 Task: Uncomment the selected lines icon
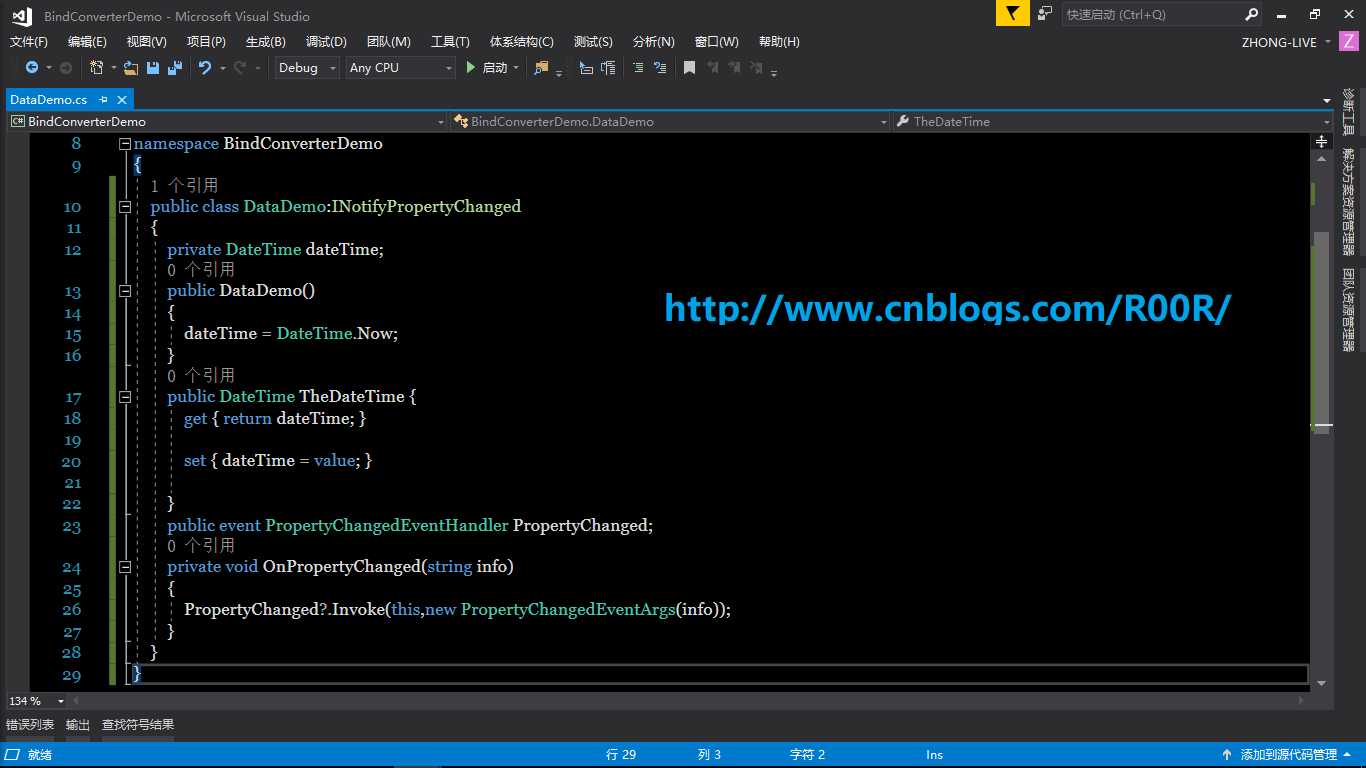(660, 68)
